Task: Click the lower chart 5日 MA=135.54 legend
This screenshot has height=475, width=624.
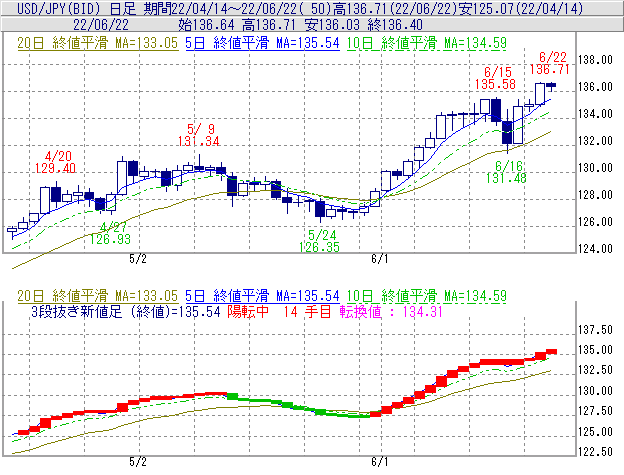Action: coord(262,296)
